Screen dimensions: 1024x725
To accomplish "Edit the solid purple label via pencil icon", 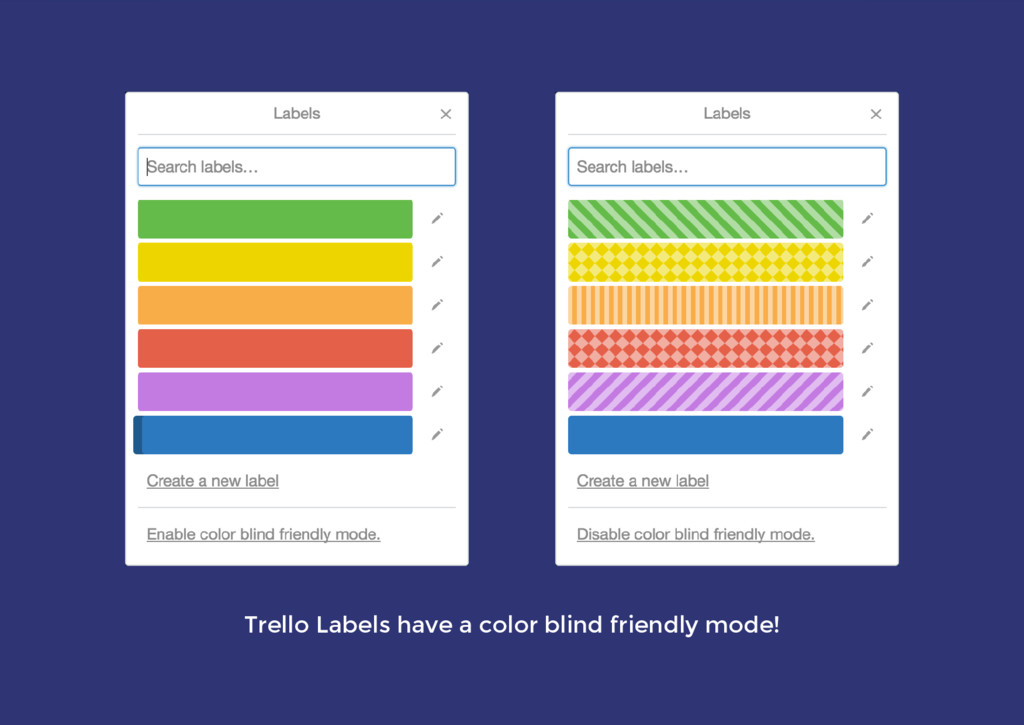I will point(437,391).
